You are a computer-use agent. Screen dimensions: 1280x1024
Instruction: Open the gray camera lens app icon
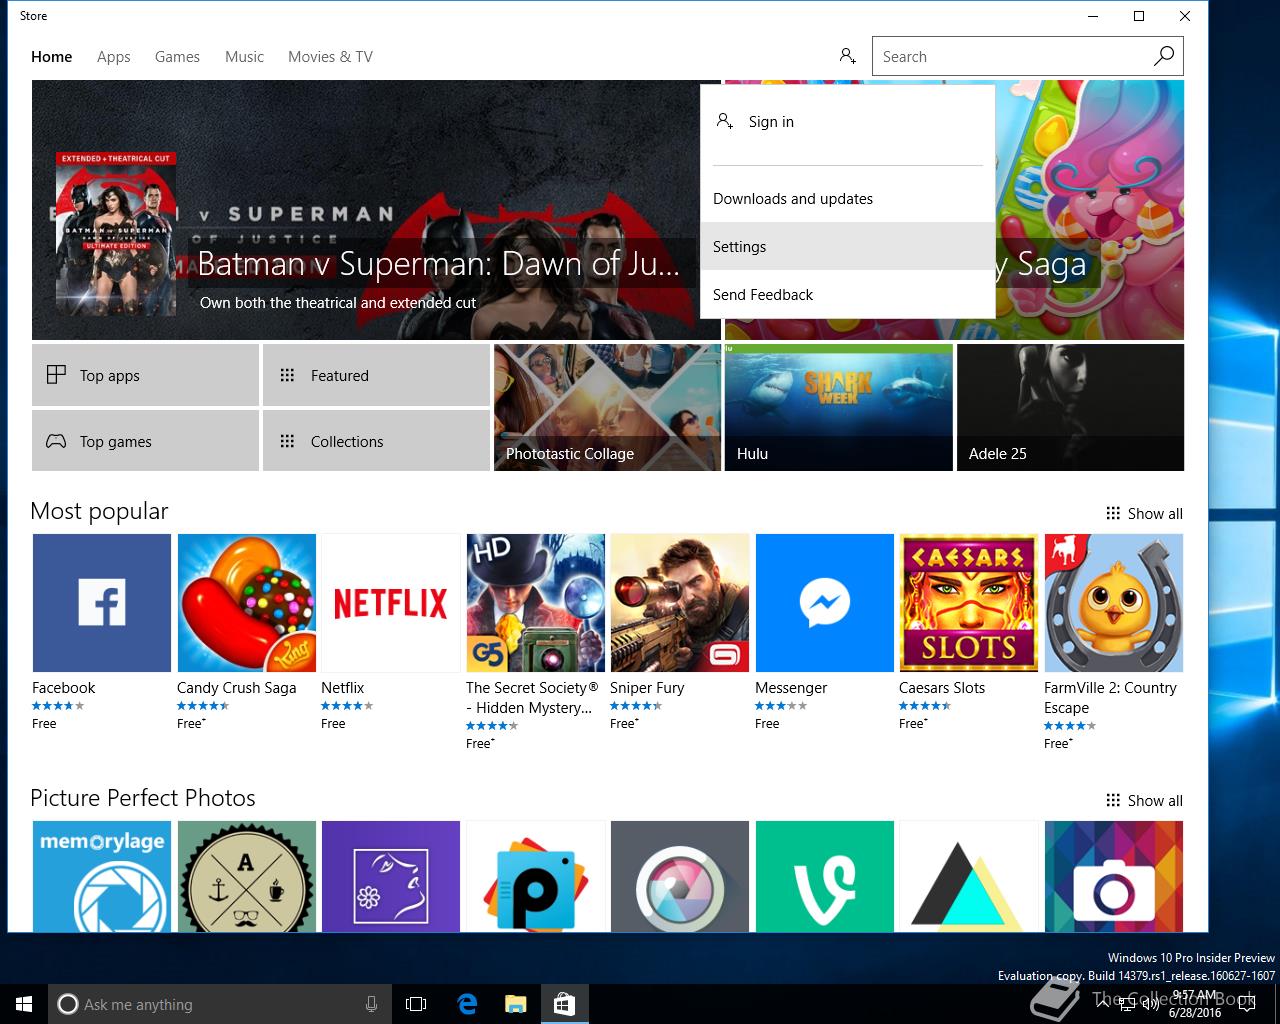[680, 876]
